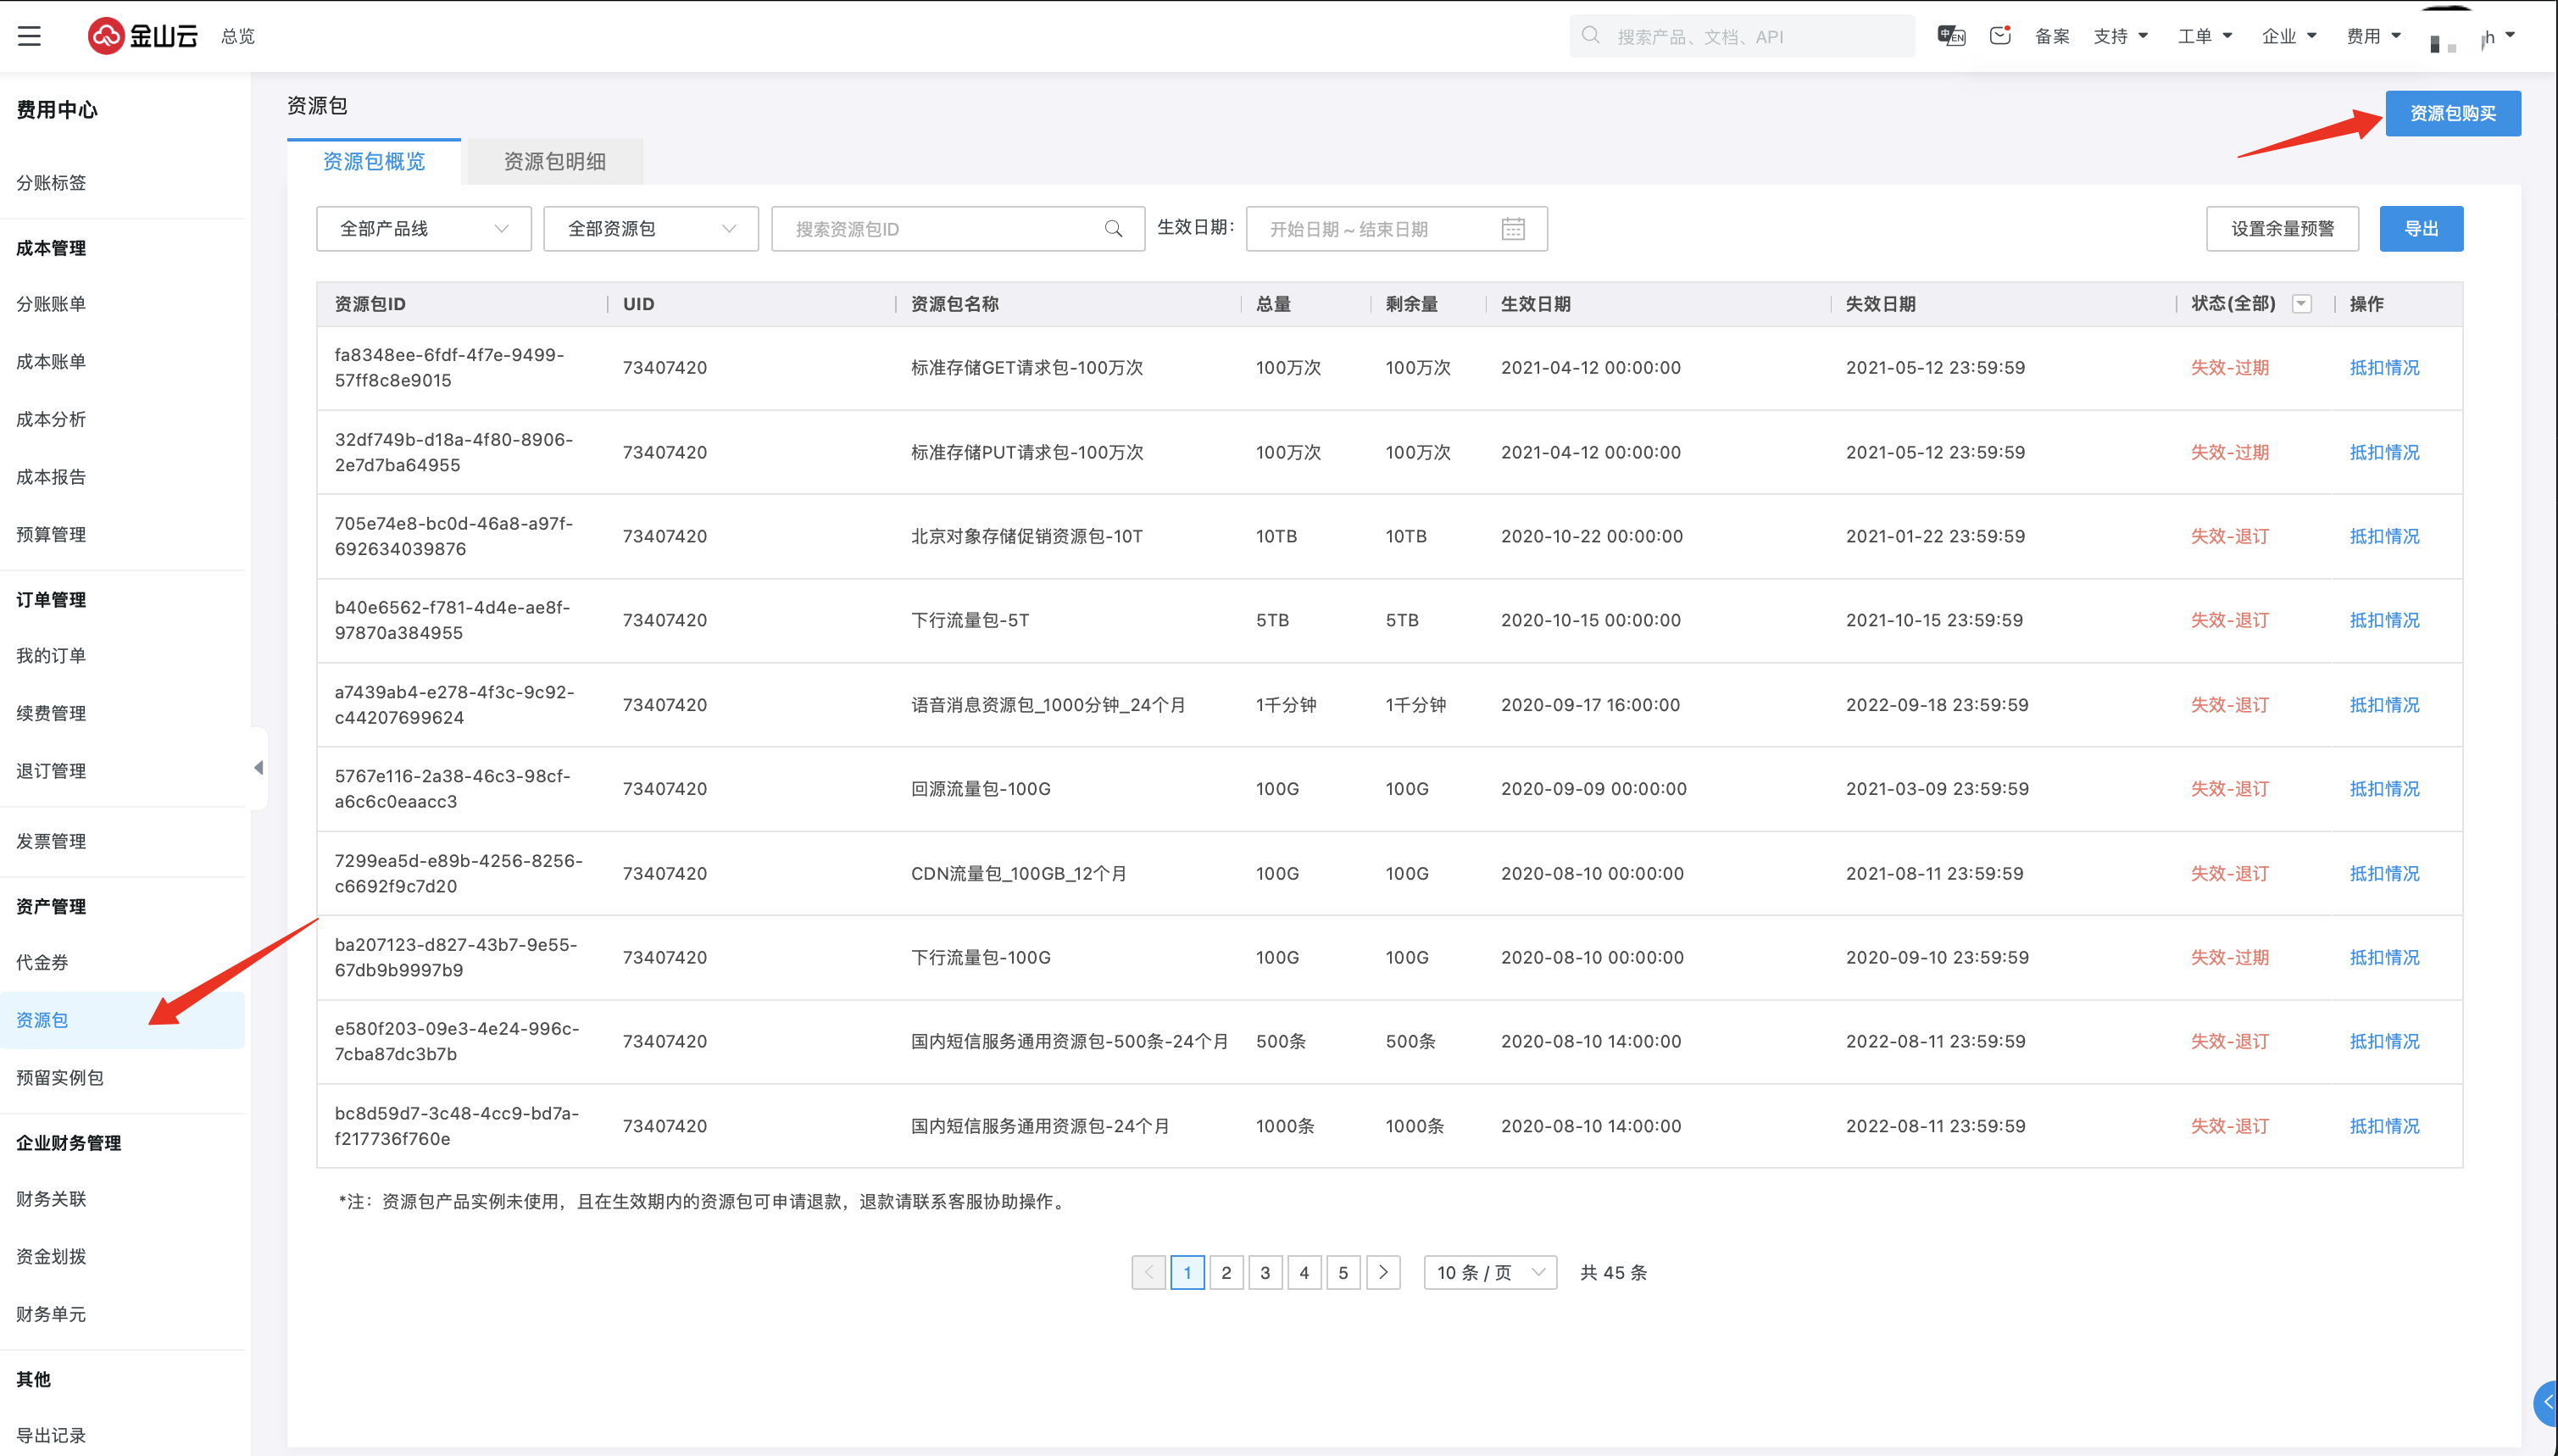Click the magnifier in resource ID search
Image resolution: width=2558 pixels, height=1456 pixels.
(x=1113, y=229)
